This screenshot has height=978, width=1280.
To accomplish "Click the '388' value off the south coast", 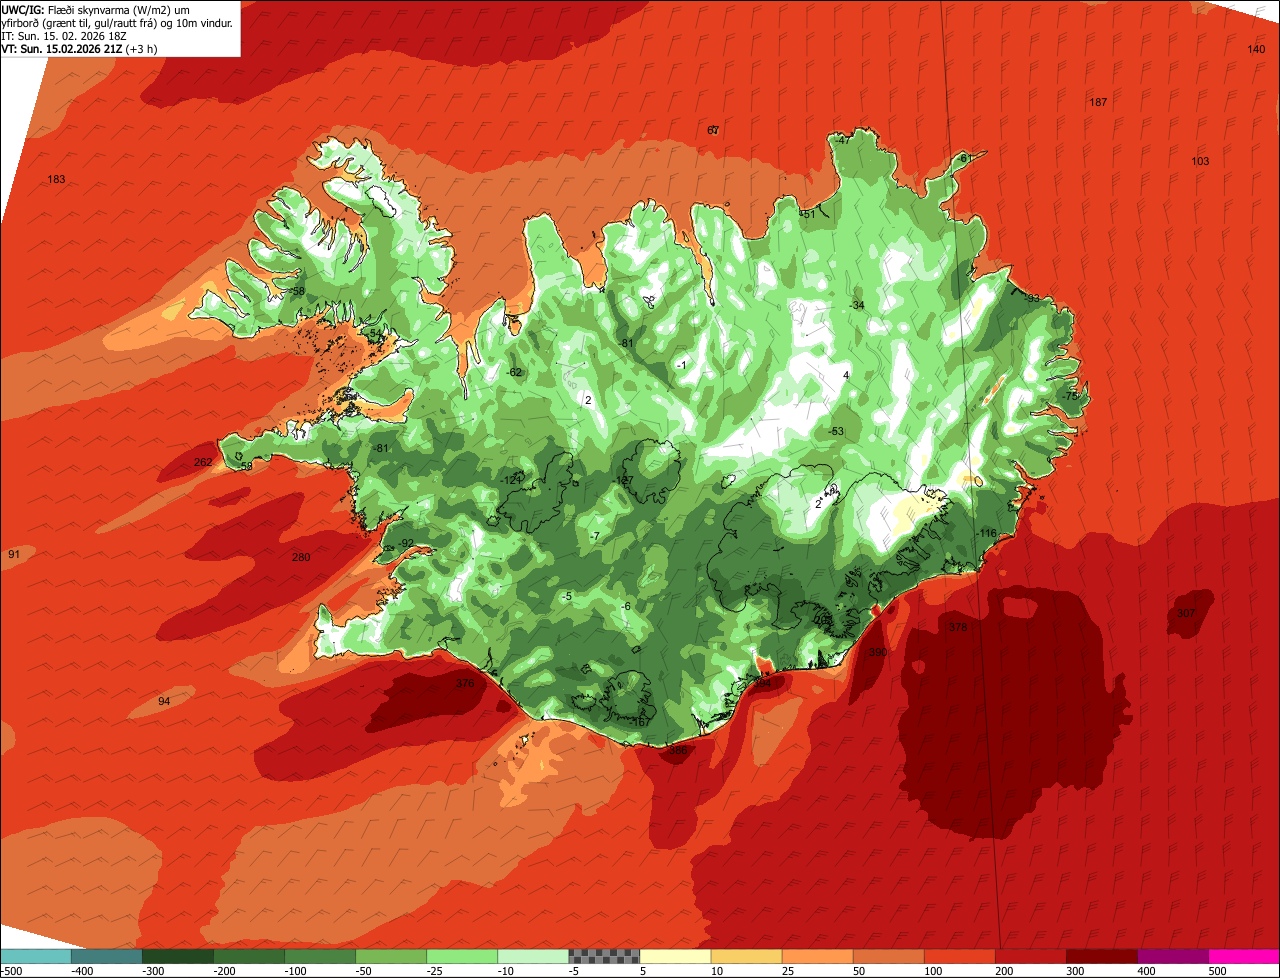I will [x=678, y=750].
